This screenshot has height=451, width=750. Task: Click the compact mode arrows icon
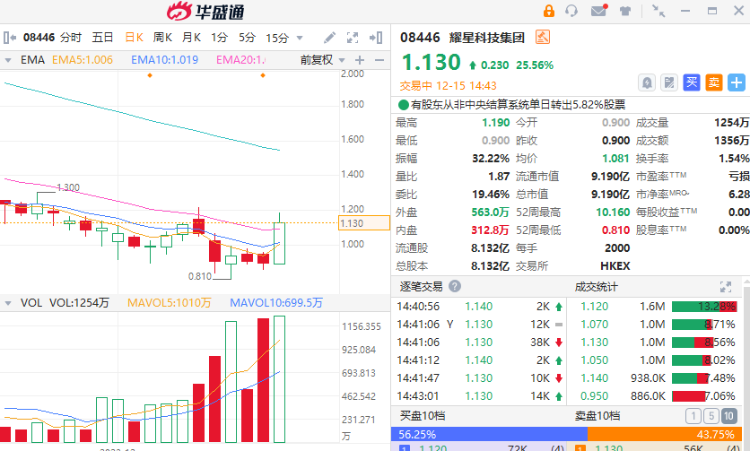659,11
